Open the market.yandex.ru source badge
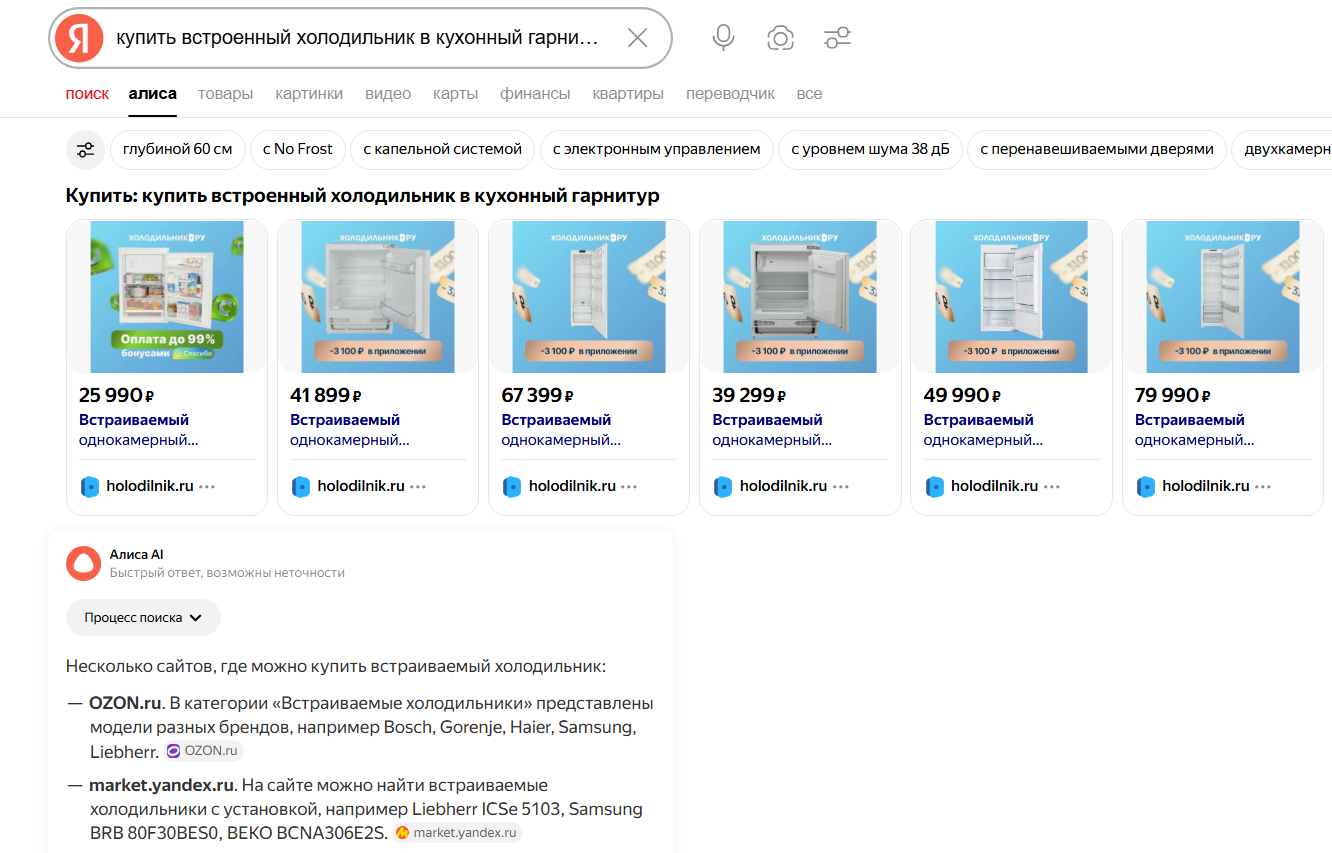This screenshot has height=853, width=1332. [x=457, y=832]
